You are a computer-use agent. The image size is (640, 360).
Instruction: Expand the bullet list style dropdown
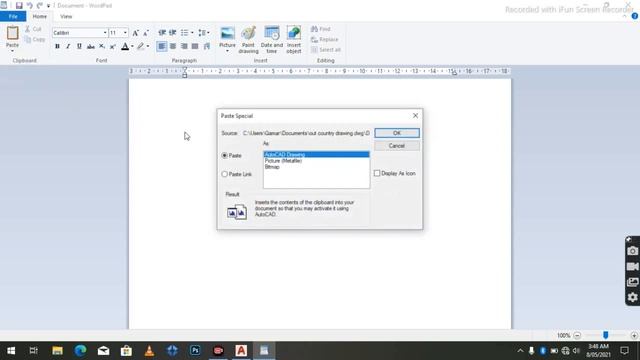click(192, 33)
